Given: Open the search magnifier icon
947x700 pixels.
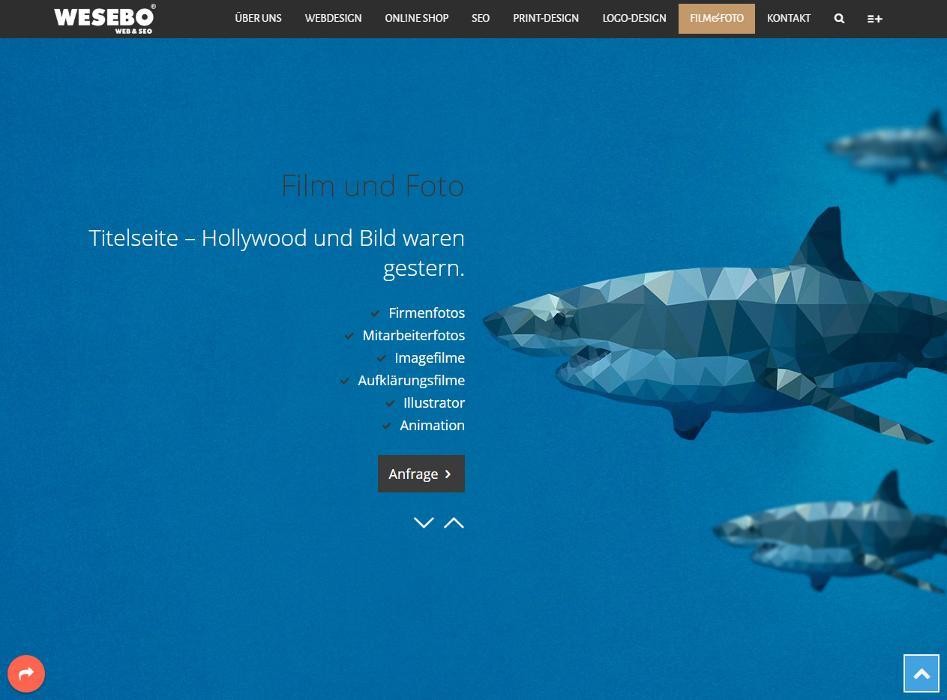Looking at the screenshot, I should tap(839, 18).
